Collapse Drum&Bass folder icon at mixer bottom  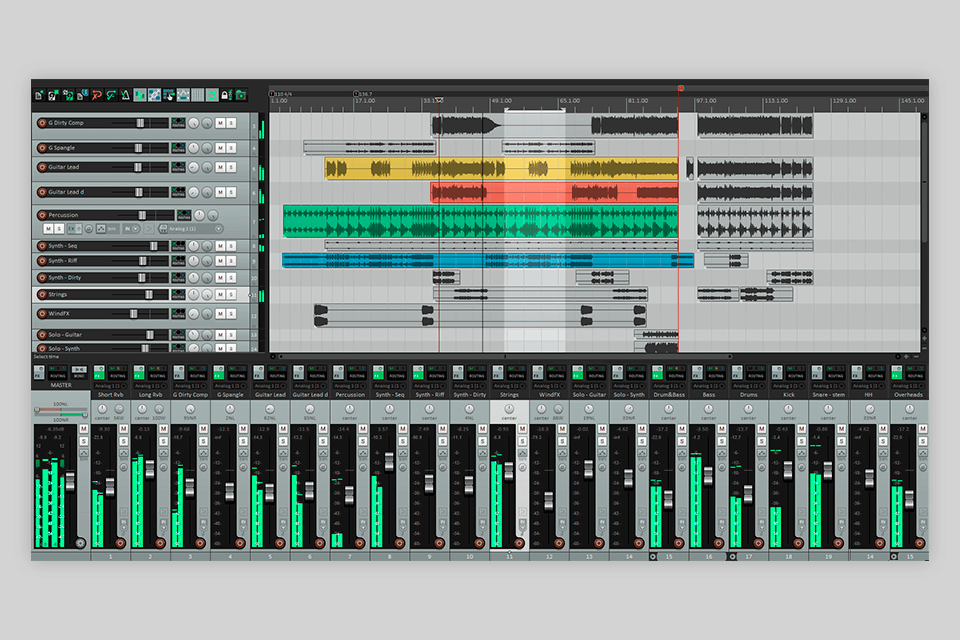coord(653,557)
